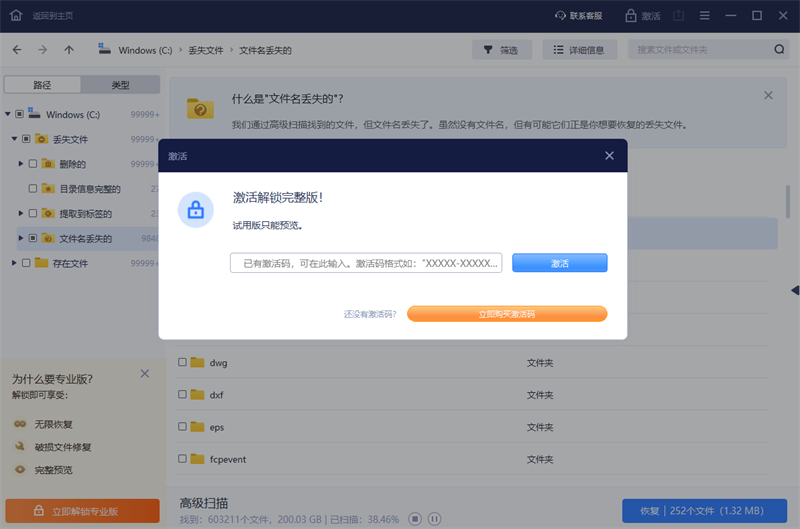Select the dwg folder icon

[x=197, y=362]
